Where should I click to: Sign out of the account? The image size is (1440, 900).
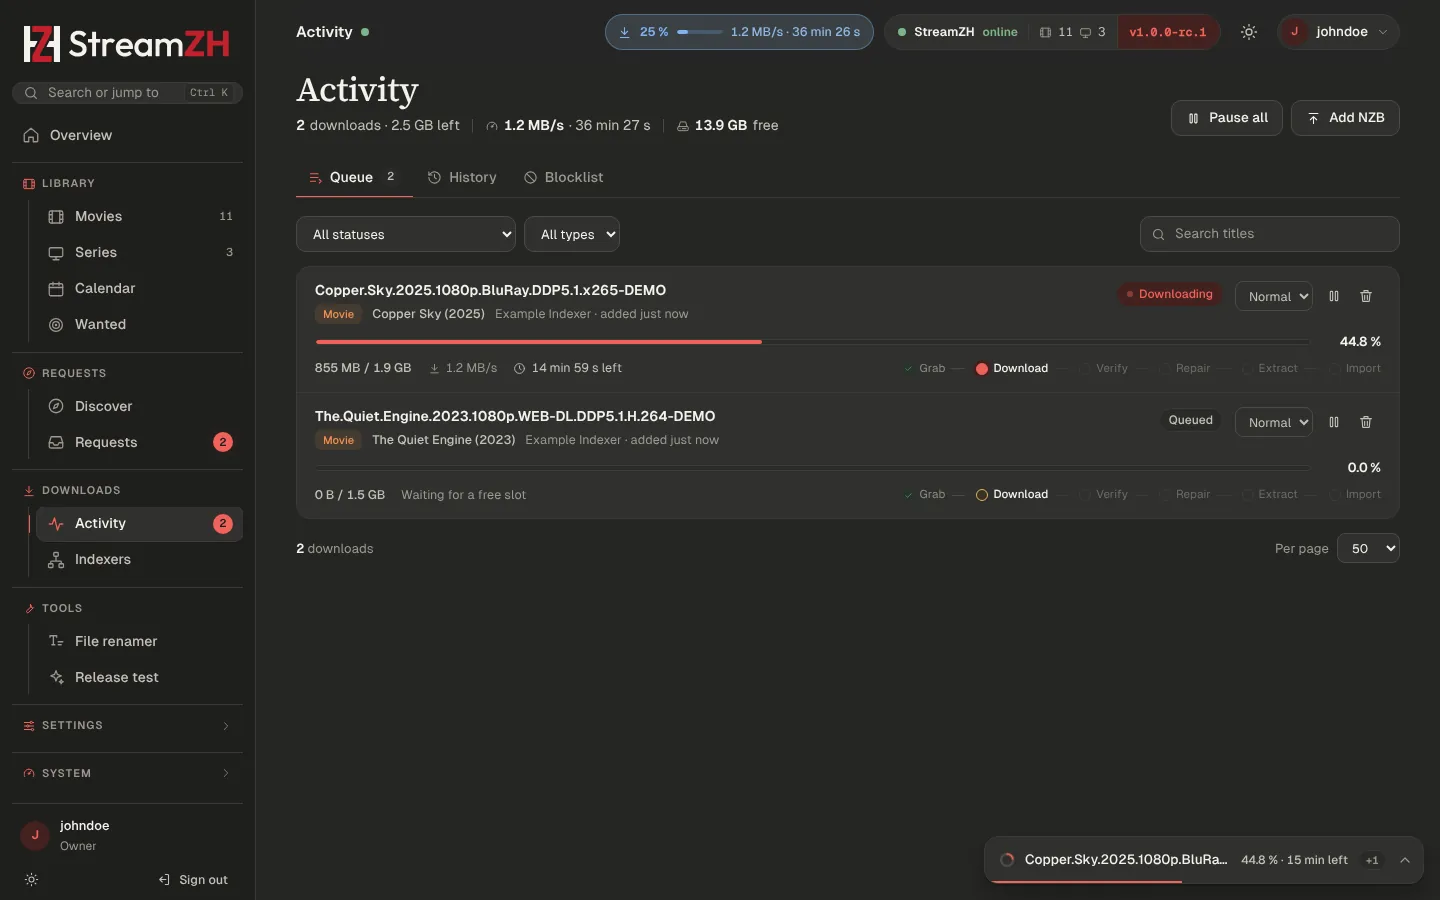[x=193, y=880]
